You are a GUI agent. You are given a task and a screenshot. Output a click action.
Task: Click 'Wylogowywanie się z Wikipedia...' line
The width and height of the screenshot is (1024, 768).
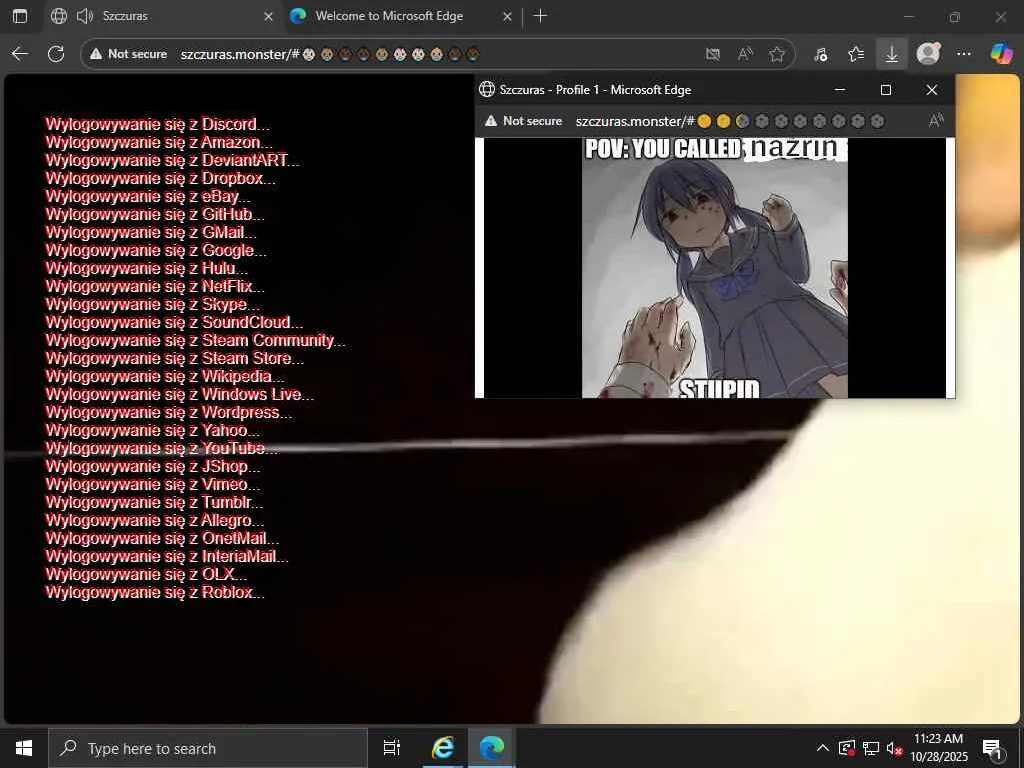point(165,376)
